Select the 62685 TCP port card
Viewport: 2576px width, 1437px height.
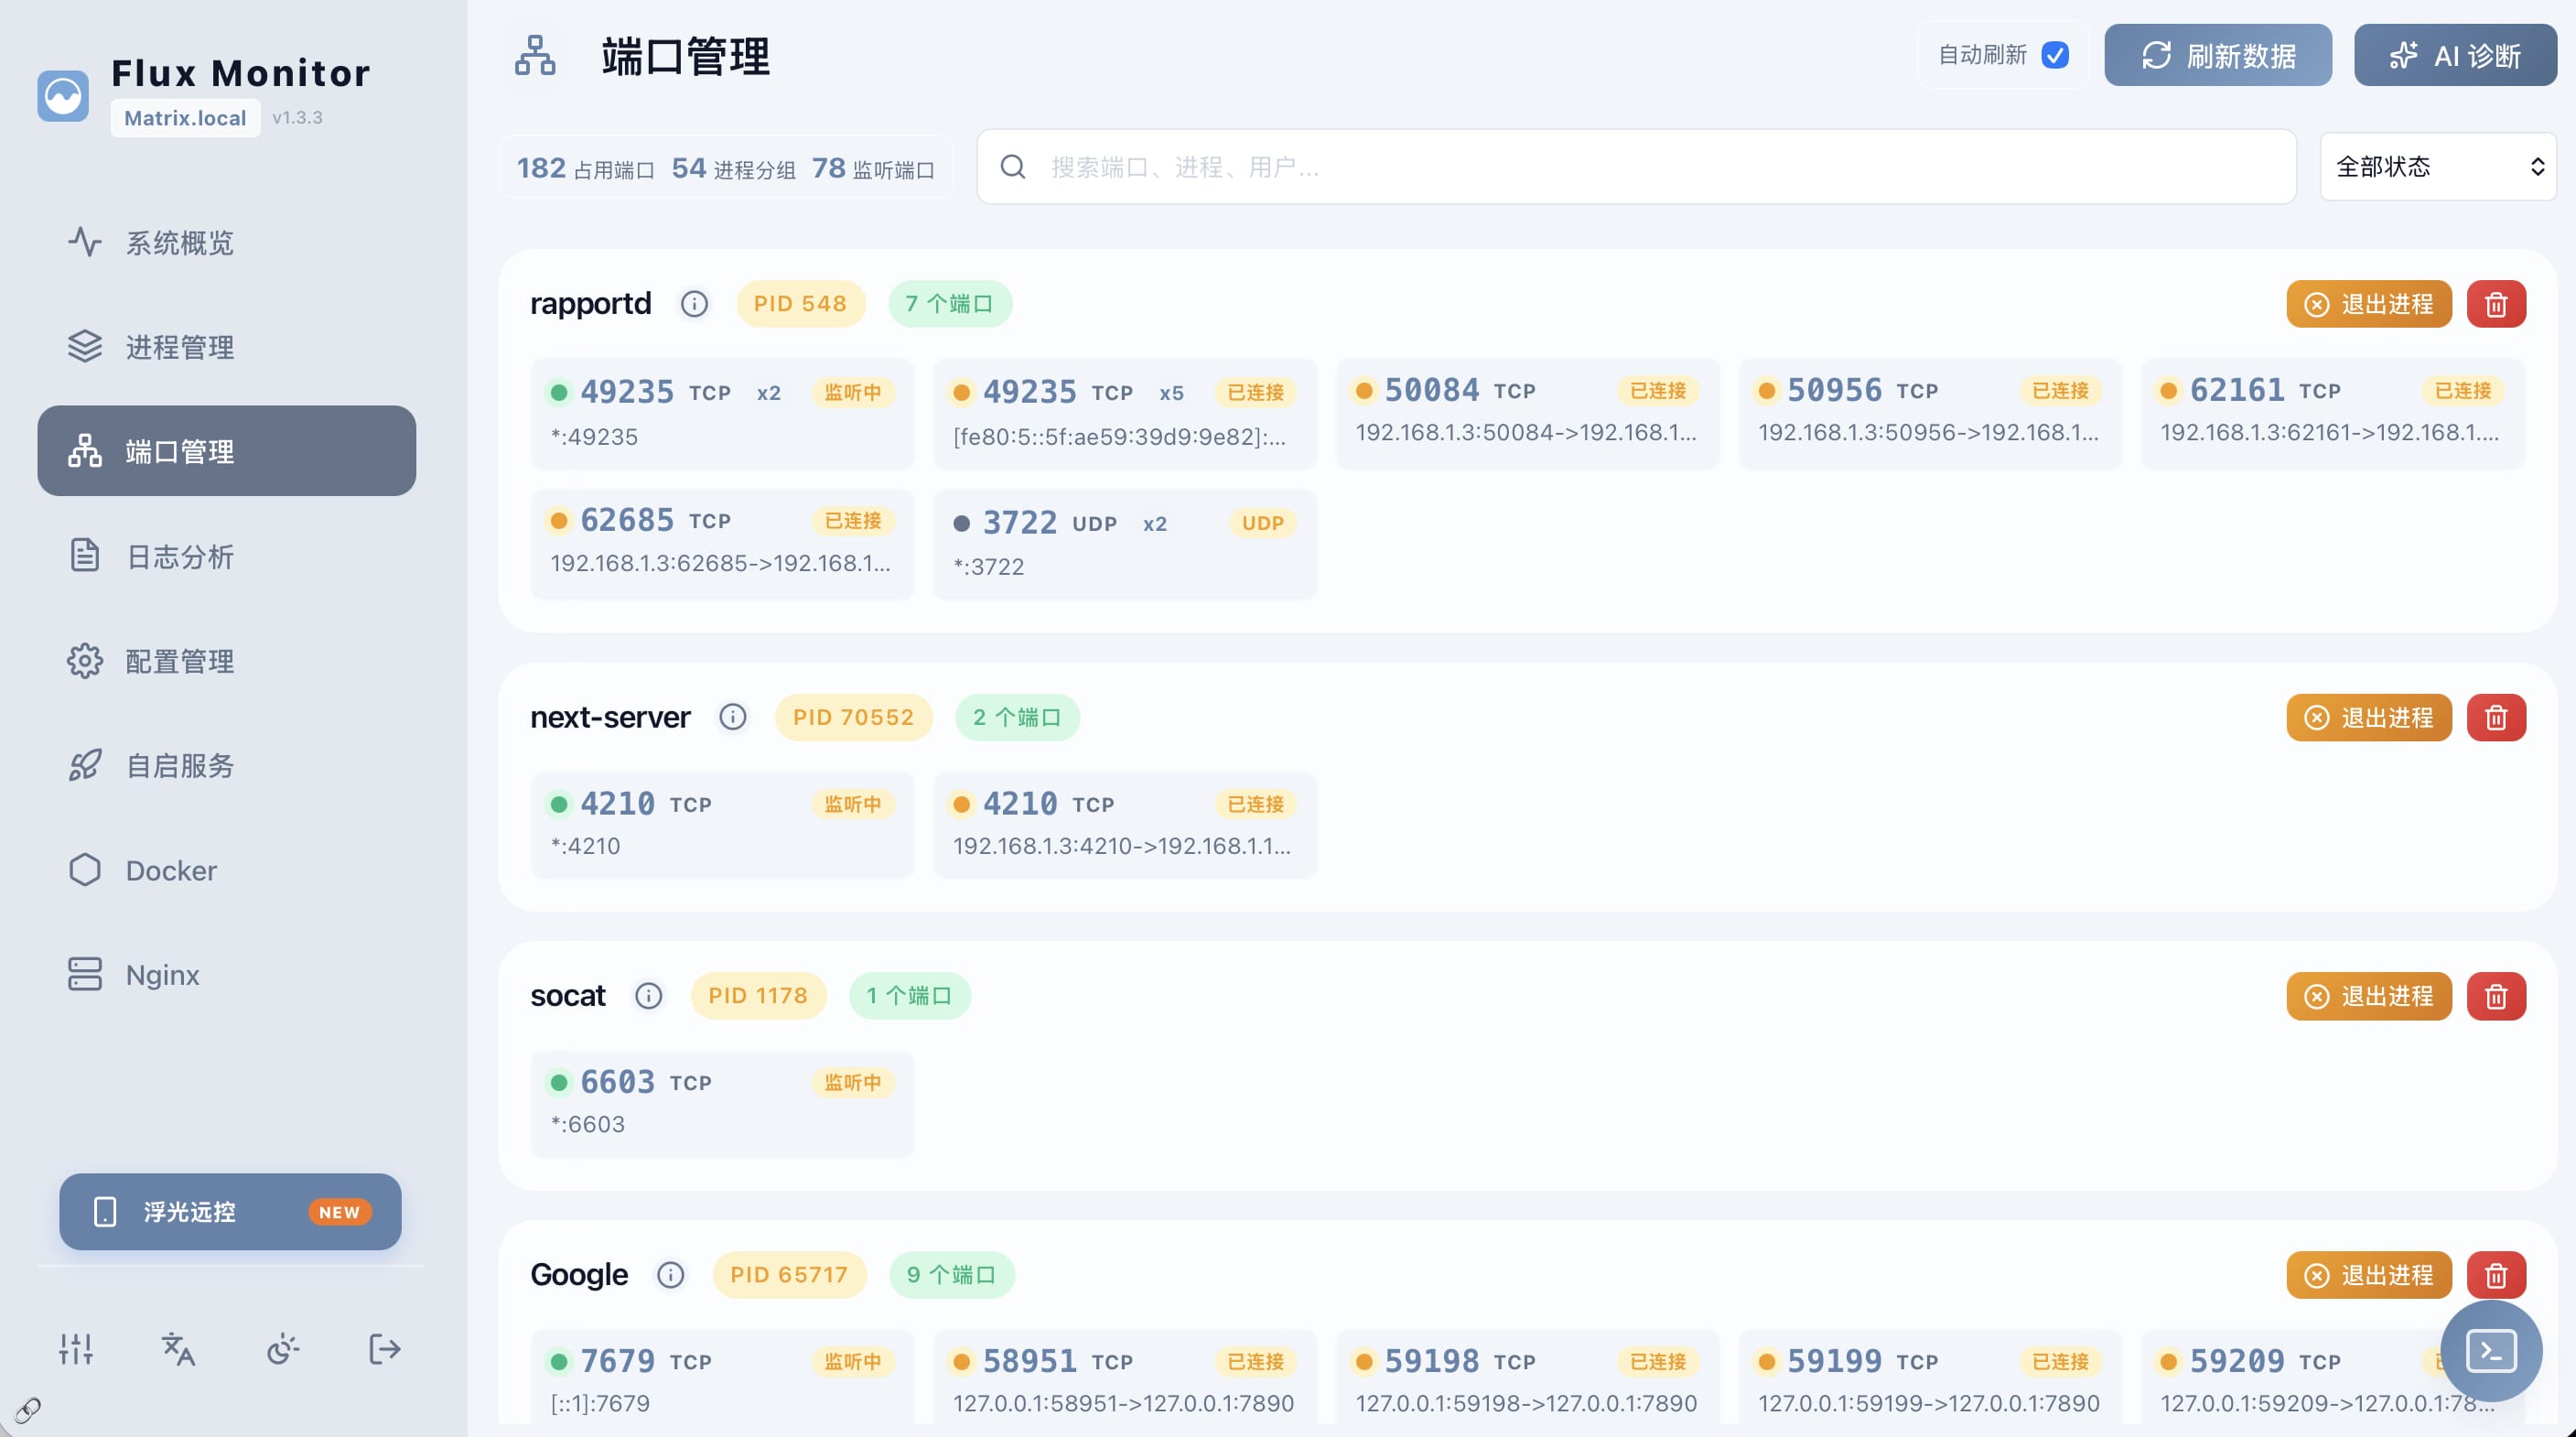pos(722,544)
